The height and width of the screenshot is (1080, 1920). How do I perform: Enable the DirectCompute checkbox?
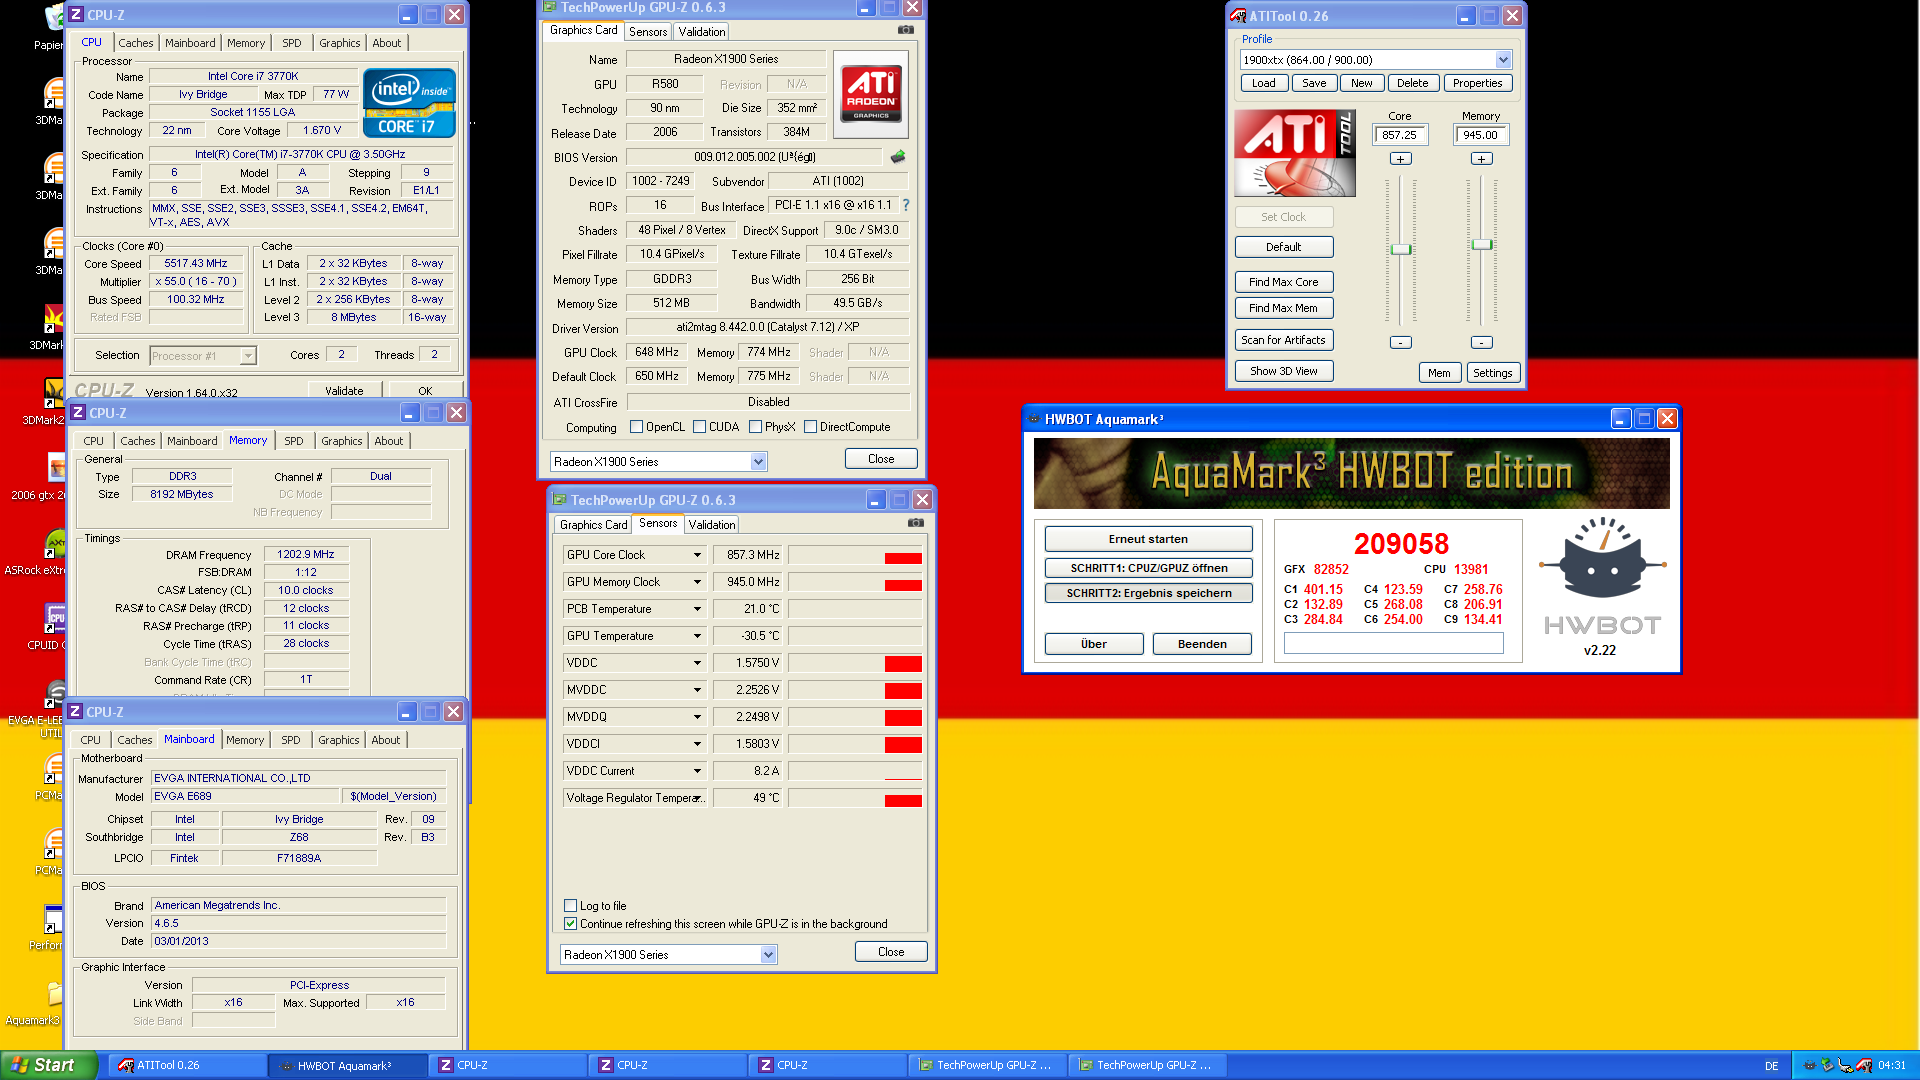click(x=810, y=427)
